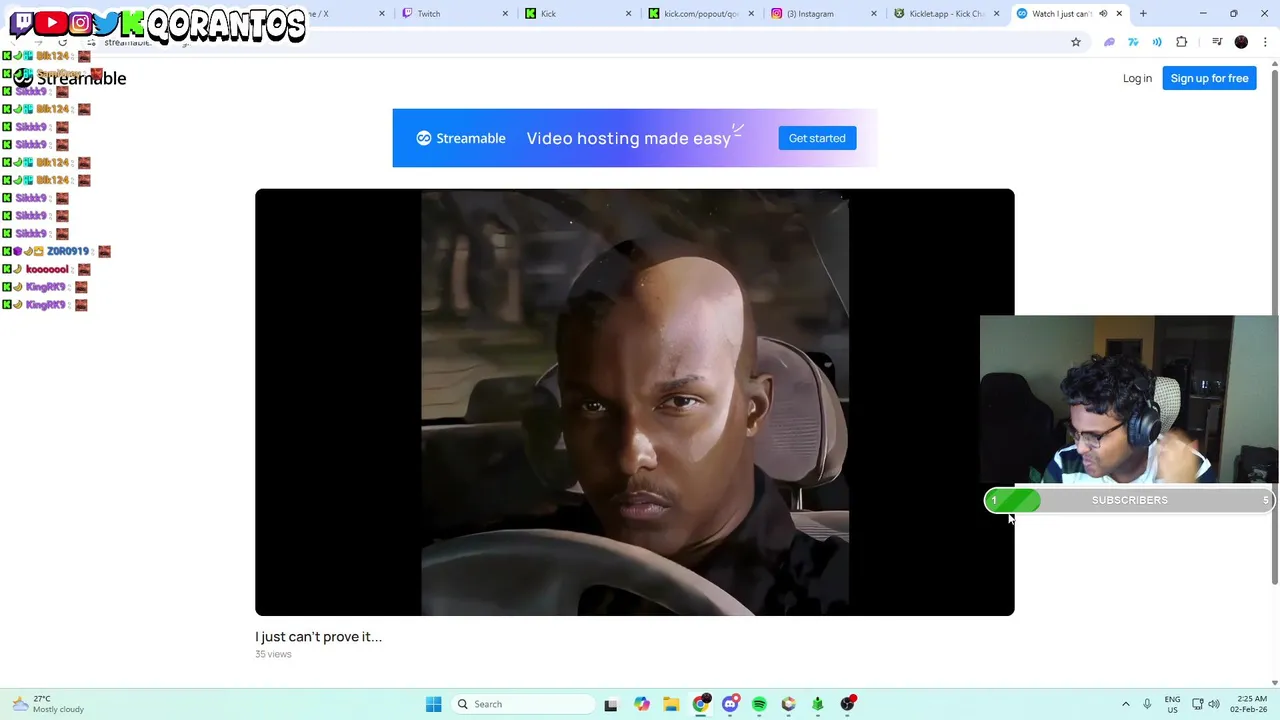
Task: Click the video title 'I just can't prove it...'
Action: tap(318, 636)
